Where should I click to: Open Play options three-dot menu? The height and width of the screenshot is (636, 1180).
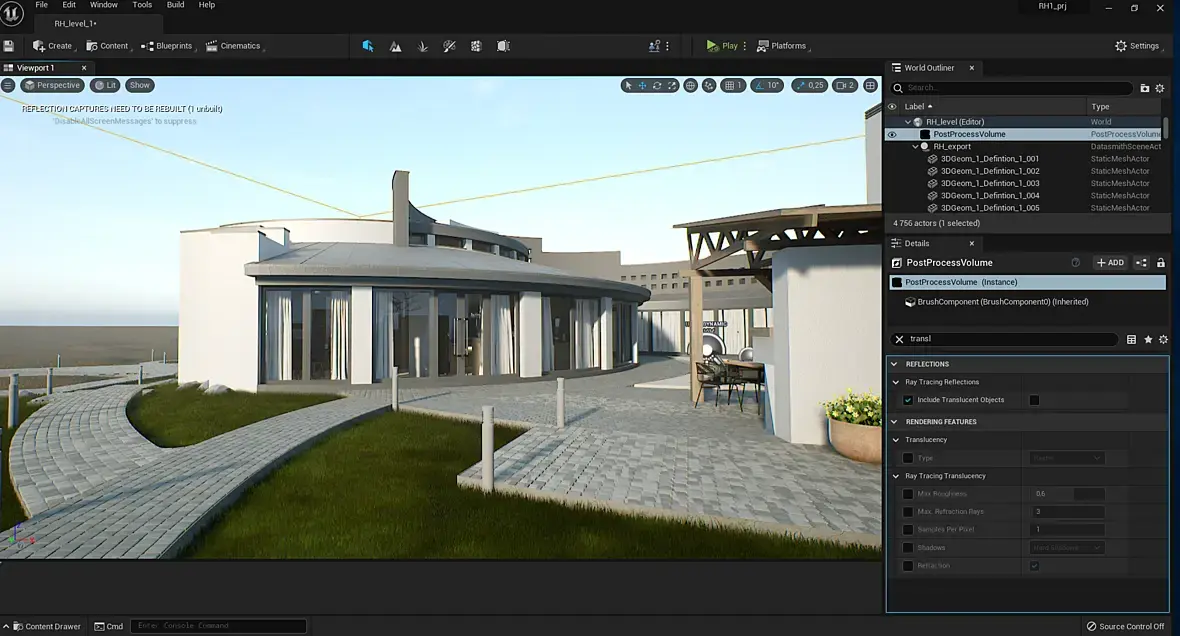click(744, 46)
